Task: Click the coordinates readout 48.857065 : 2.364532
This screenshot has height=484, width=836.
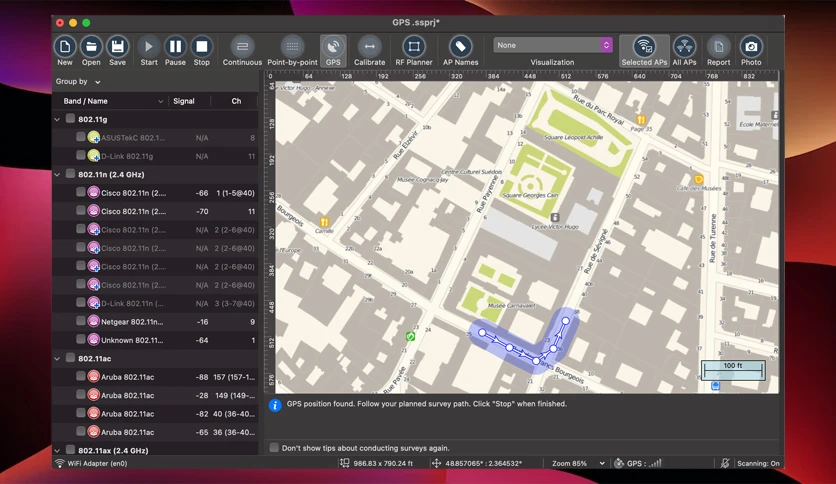Action: pos(484,463)
